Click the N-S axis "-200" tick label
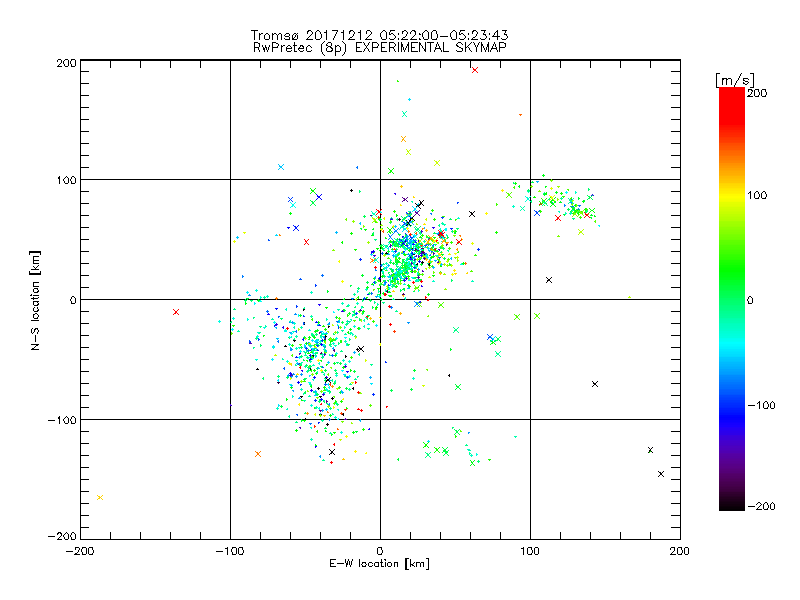 point(62,536)
